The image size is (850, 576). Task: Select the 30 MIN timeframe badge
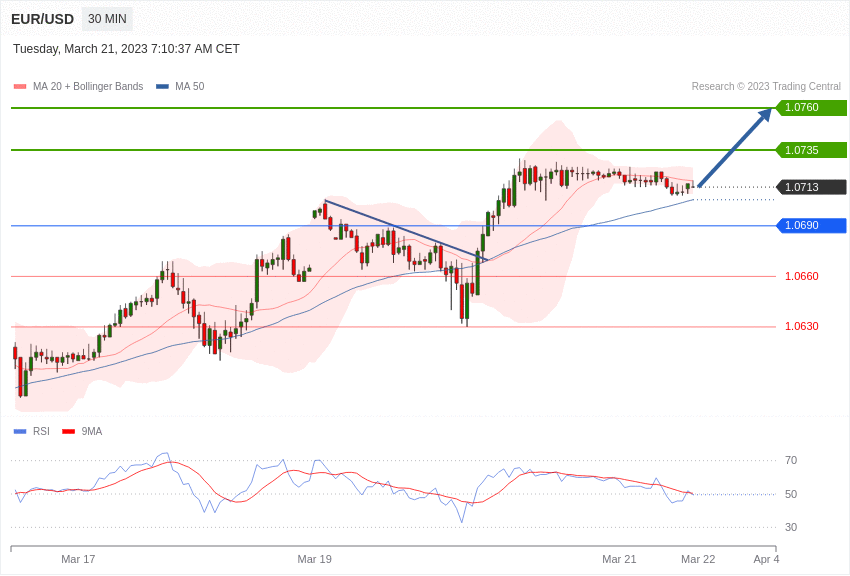point(107,19)
